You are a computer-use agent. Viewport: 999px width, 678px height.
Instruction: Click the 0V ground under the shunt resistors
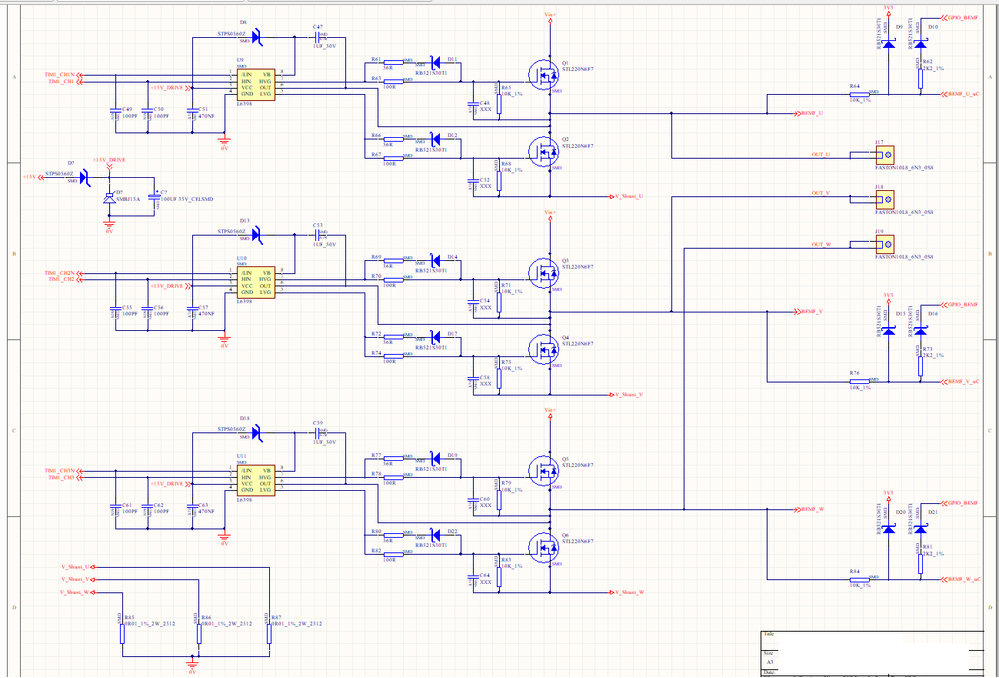(192, 665)
